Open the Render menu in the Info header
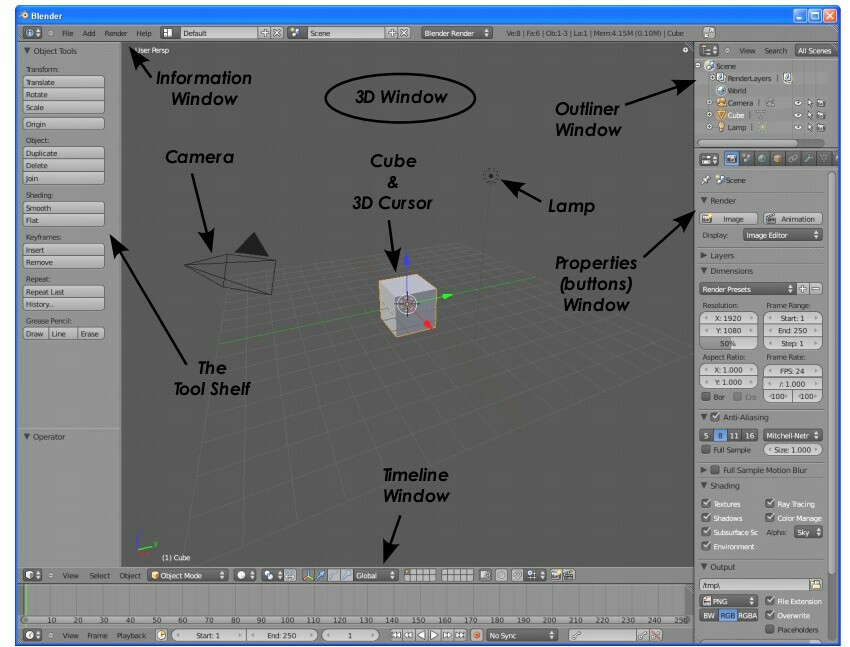The width and height of the screenshot is (850, 647). 115,33
